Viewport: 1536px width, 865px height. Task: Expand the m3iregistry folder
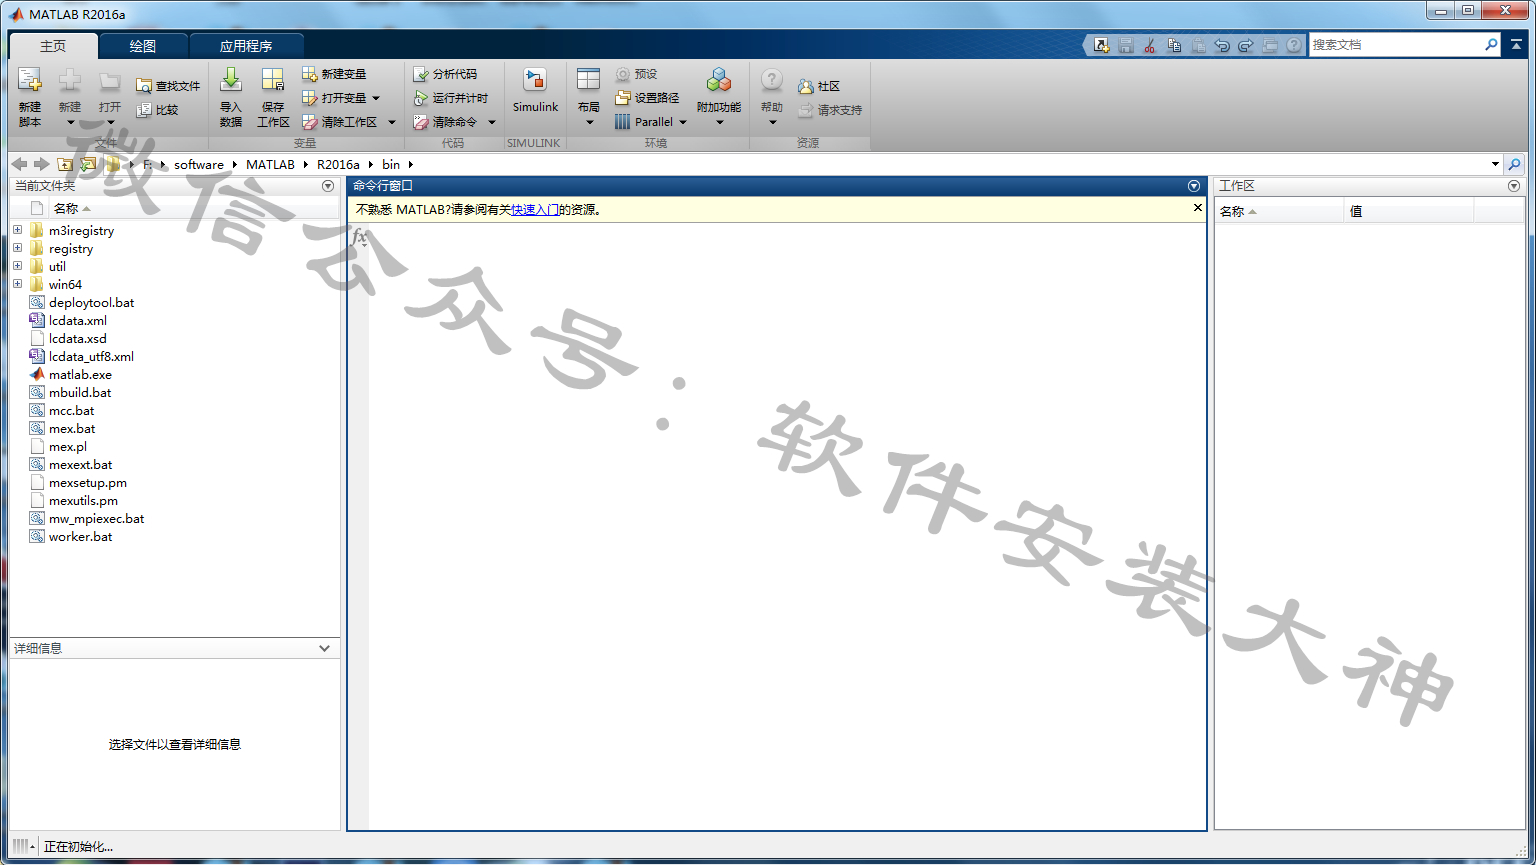17,230
